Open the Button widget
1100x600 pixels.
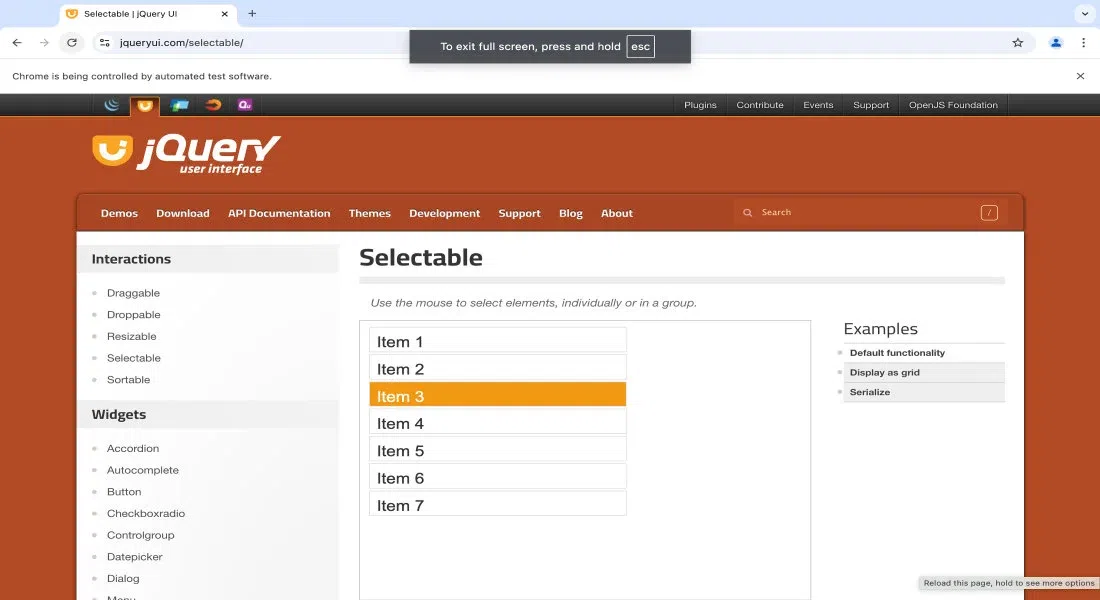[x=123, y=492]
